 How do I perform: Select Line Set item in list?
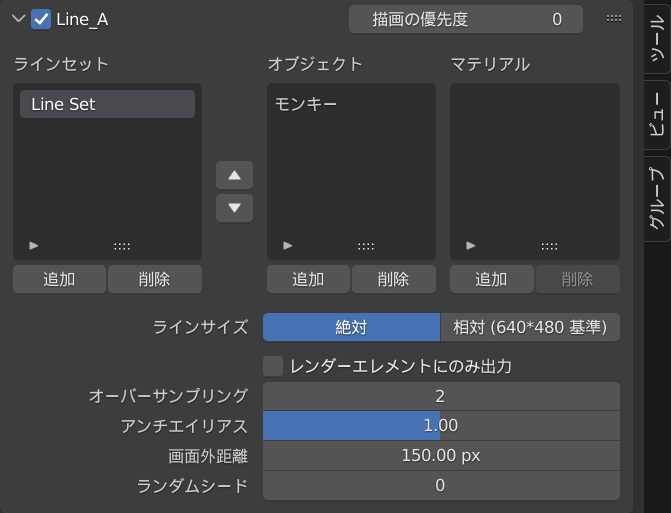pyautogui.click(x=107, y=104)
